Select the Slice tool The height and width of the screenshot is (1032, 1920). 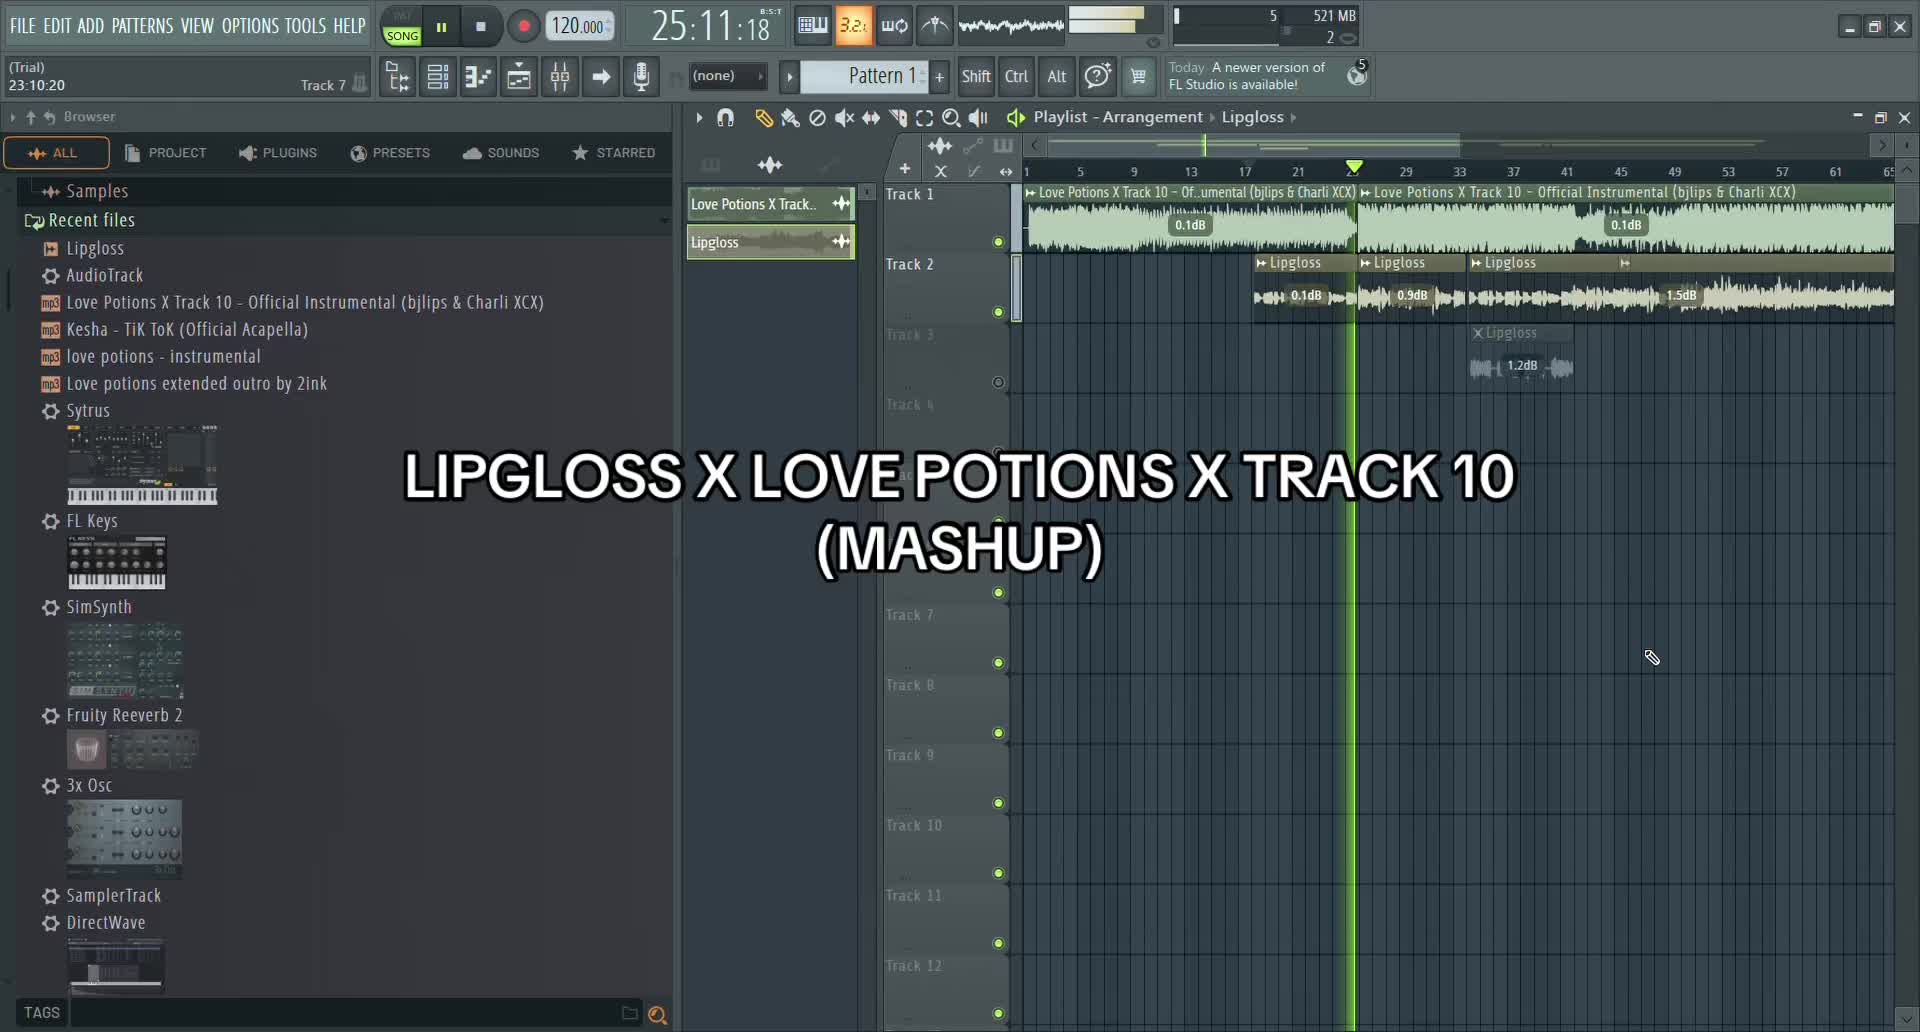click(898, 118)
